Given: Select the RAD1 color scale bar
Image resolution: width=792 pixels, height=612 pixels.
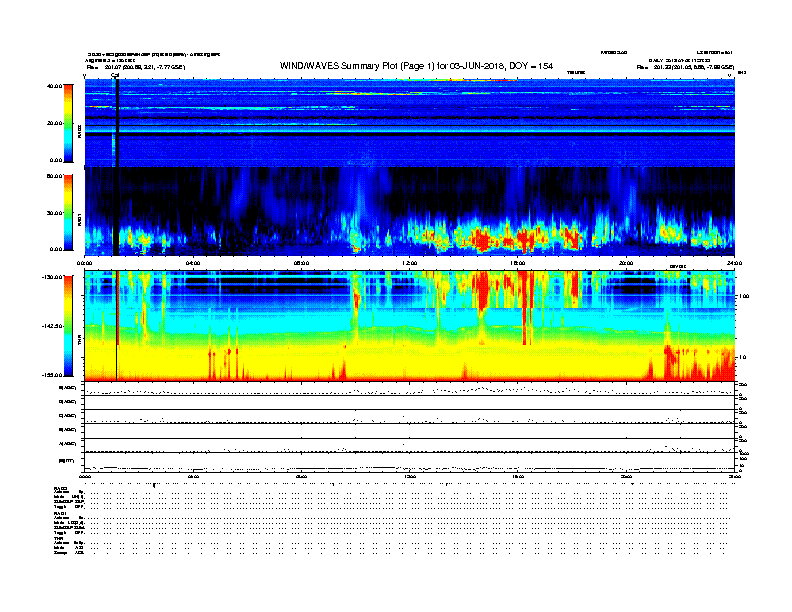Looking at the screenshot, I should (68, 213).
